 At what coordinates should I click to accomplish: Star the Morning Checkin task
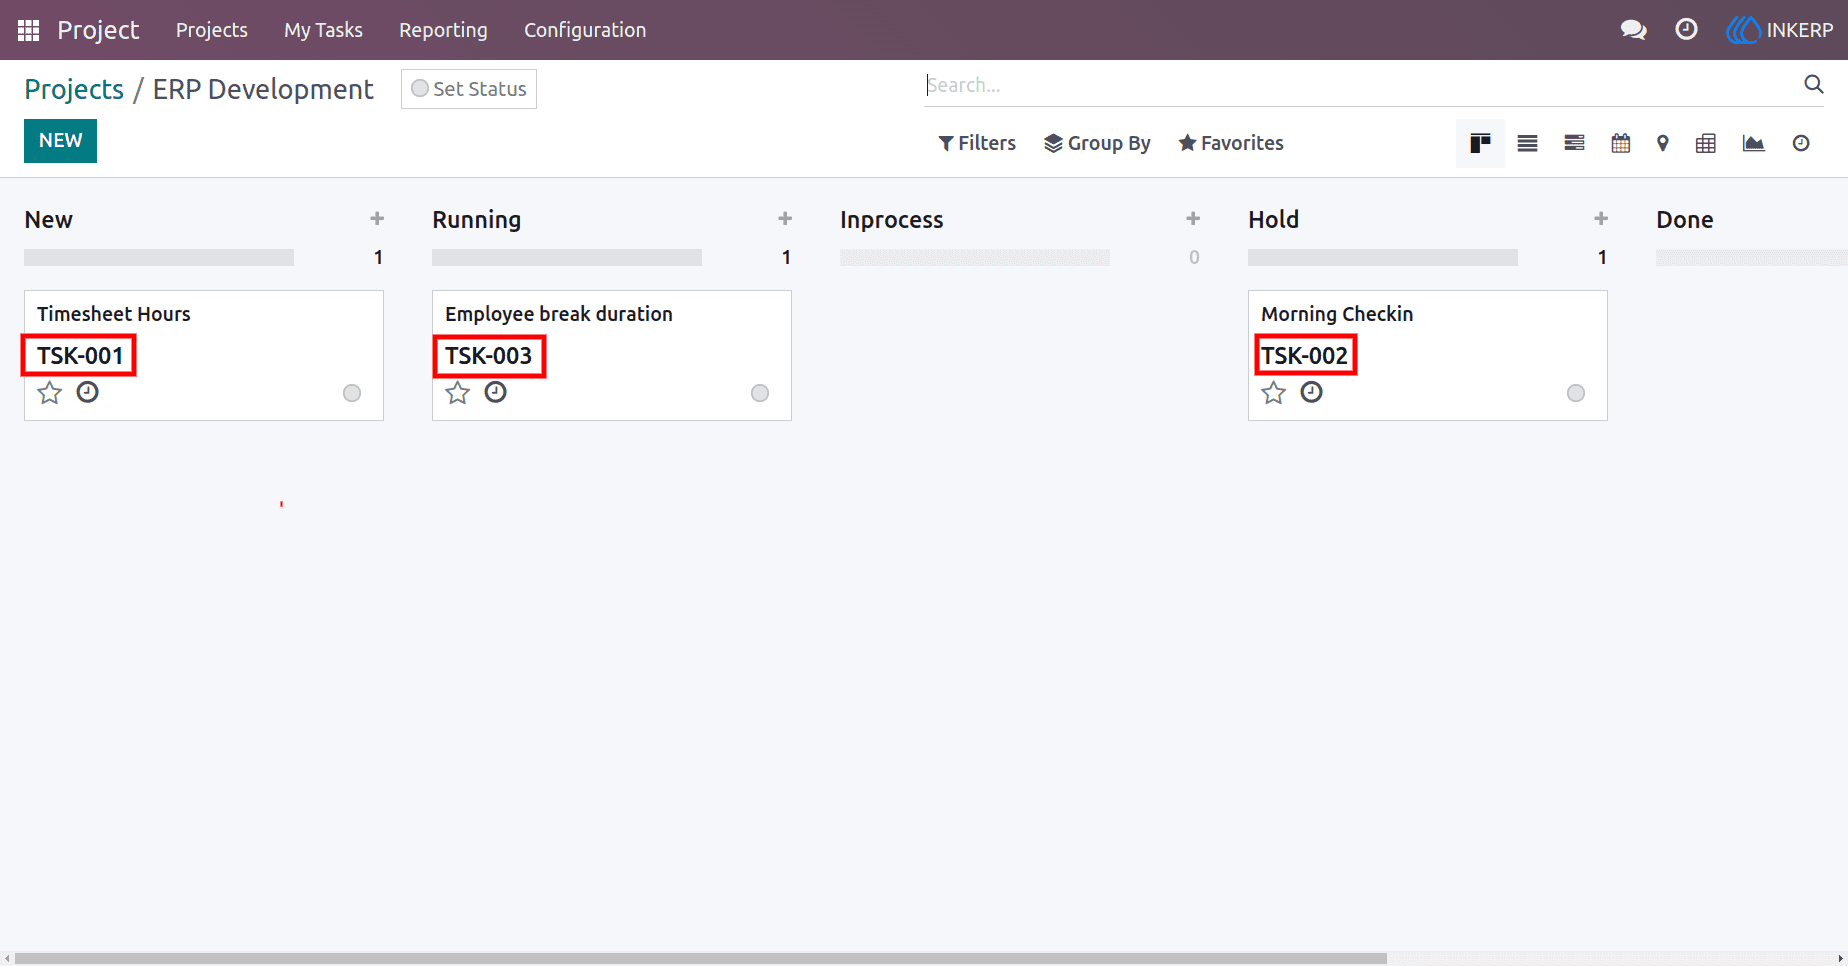coord(1273,393)
